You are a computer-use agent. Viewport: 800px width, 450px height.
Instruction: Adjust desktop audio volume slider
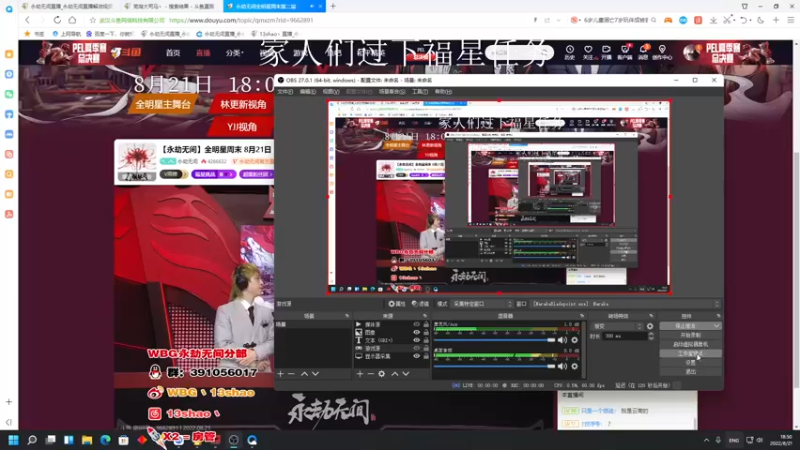pos(494,366)
